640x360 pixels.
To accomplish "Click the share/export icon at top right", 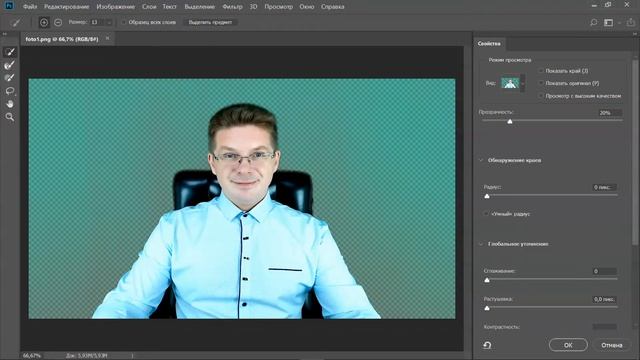I will pyautogui.click(x=631, y=22).
